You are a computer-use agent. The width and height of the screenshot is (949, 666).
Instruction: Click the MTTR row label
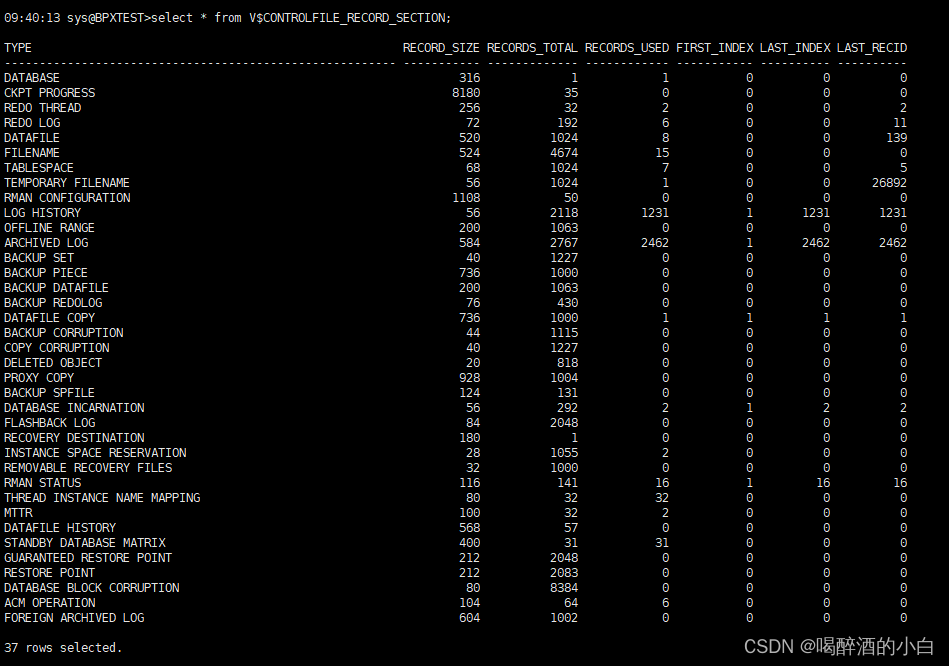click(18, 513)
